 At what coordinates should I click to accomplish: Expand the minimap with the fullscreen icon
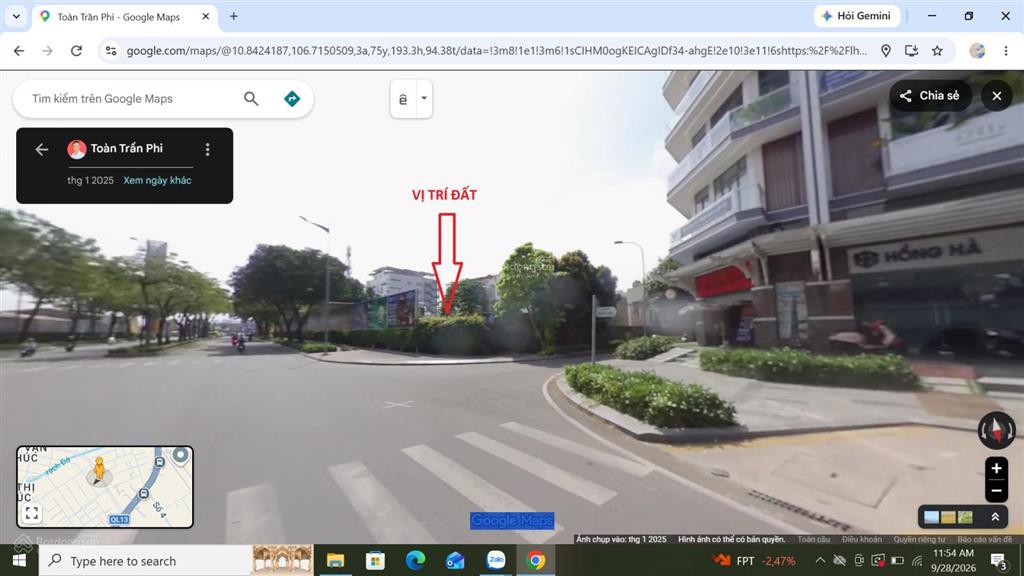[31, 513]
